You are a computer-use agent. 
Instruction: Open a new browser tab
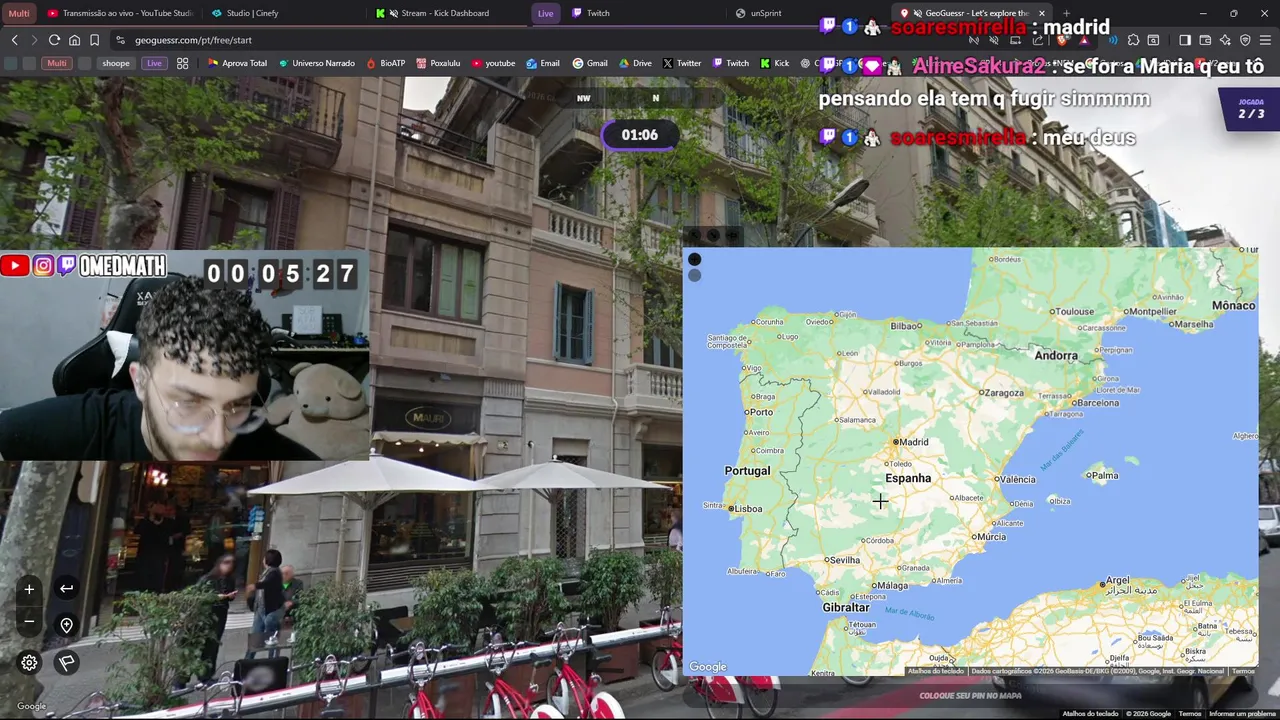1066,13
